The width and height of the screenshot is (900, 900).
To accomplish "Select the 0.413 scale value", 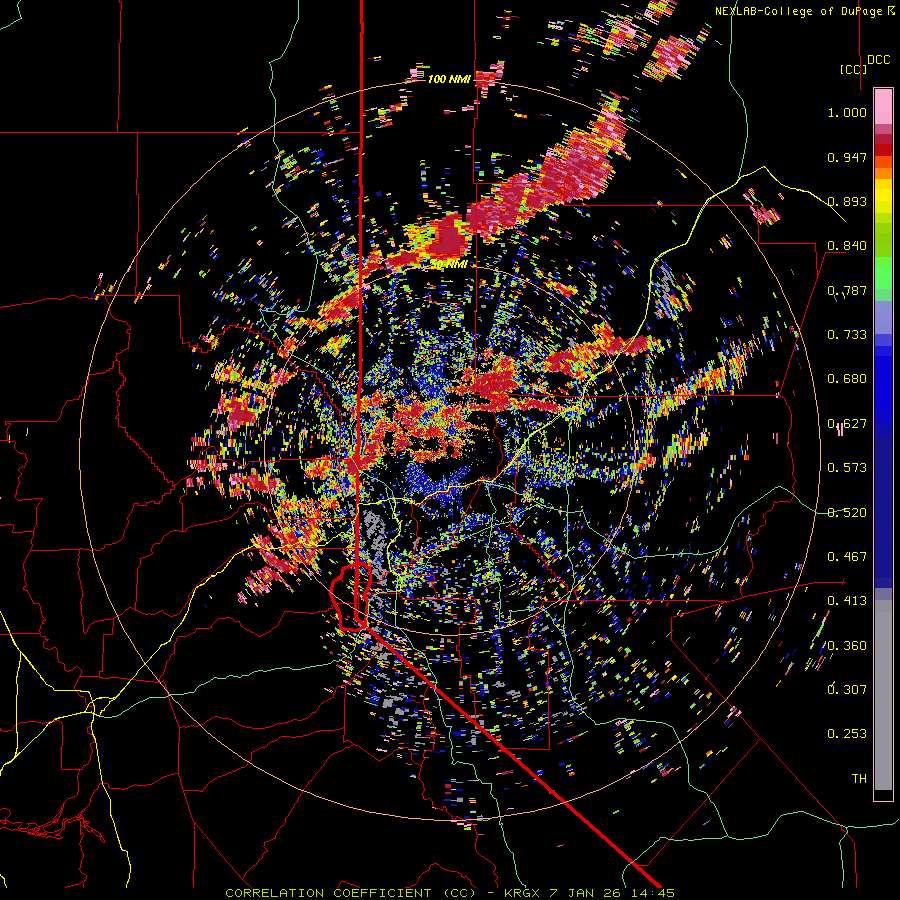I will [847, 601].
